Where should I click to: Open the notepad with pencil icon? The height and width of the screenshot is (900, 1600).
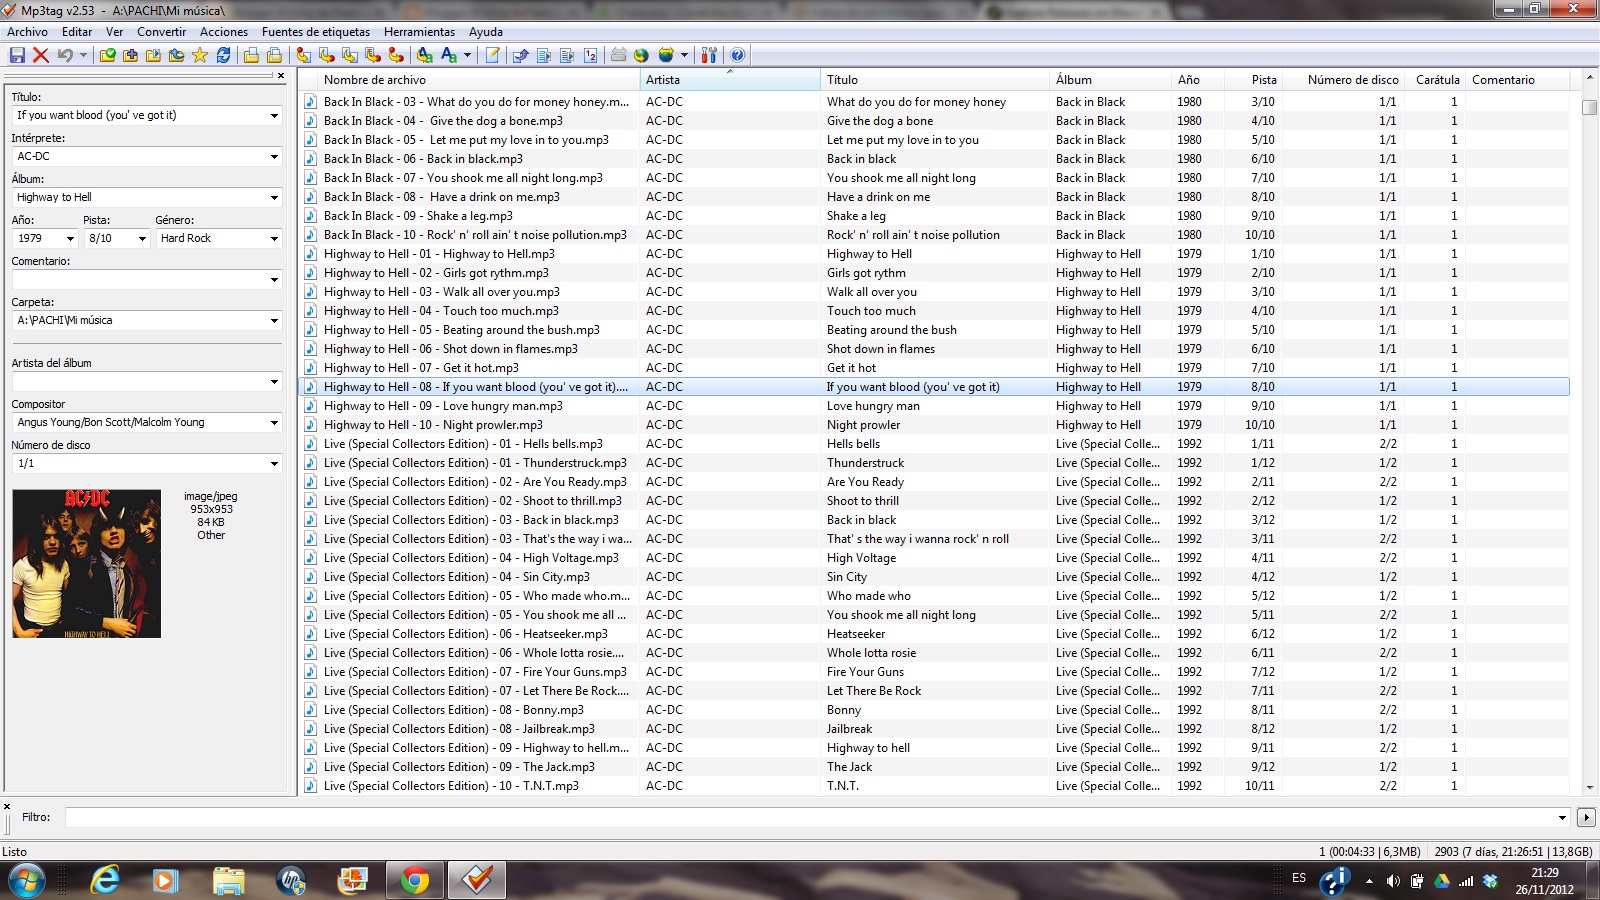pyautogui.click(x=492, y=55)
